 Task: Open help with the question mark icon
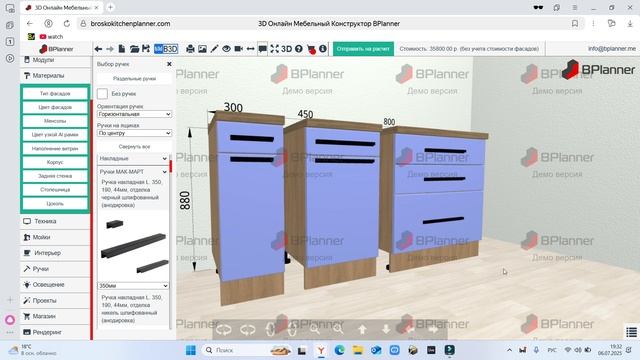[299, 49]
